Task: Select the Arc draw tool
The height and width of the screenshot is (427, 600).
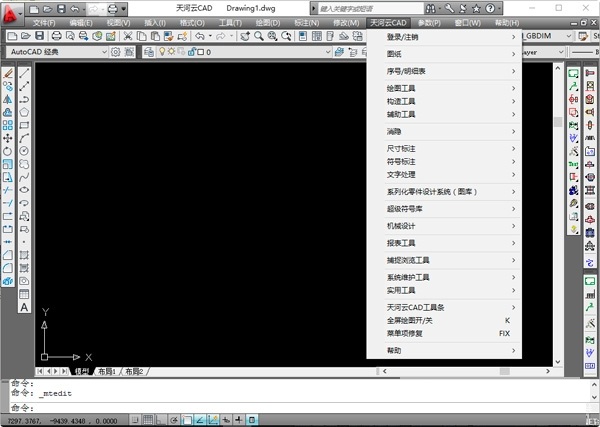Action: [24, 138]
